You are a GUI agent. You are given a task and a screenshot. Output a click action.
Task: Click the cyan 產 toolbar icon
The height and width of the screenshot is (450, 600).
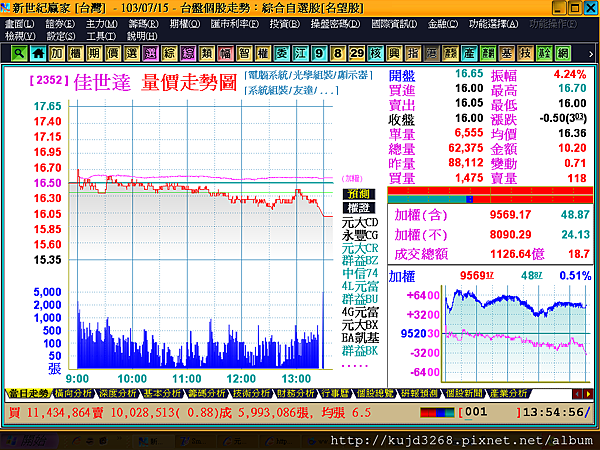(x=469, y=53)
